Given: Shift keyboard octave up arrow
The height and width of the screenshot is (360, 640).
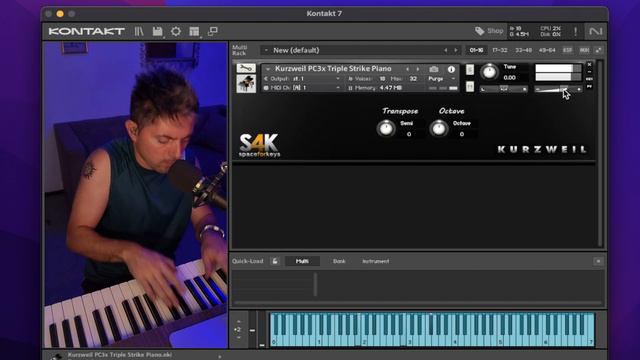Looking at the screenshot, I should click(x=238, y=322).
